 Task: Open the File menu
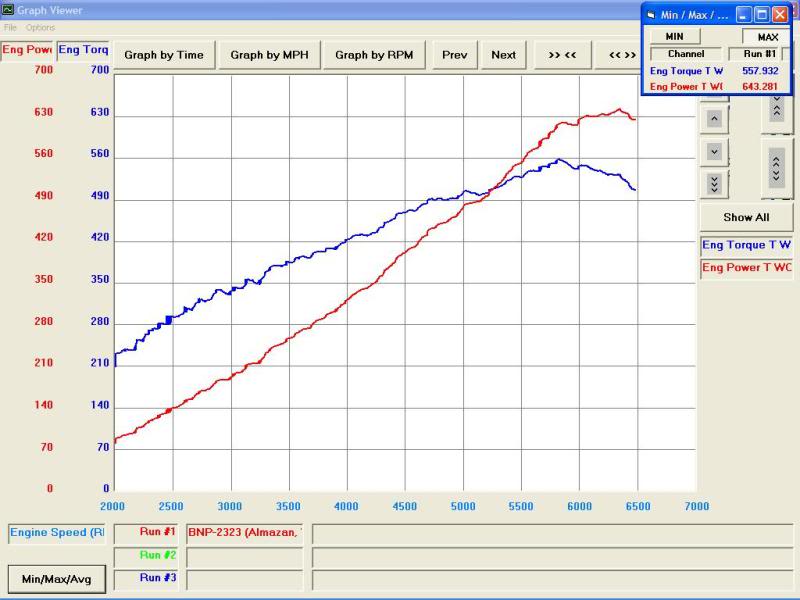pyautogui.click(x=10, y=28)
